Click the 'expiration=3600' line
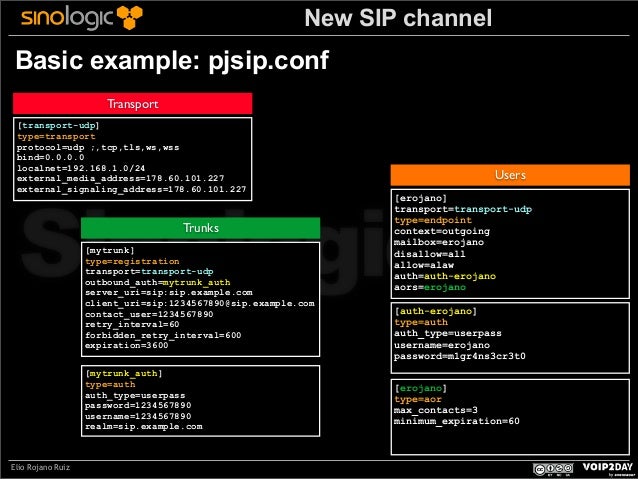 click(x=127, y=346)
